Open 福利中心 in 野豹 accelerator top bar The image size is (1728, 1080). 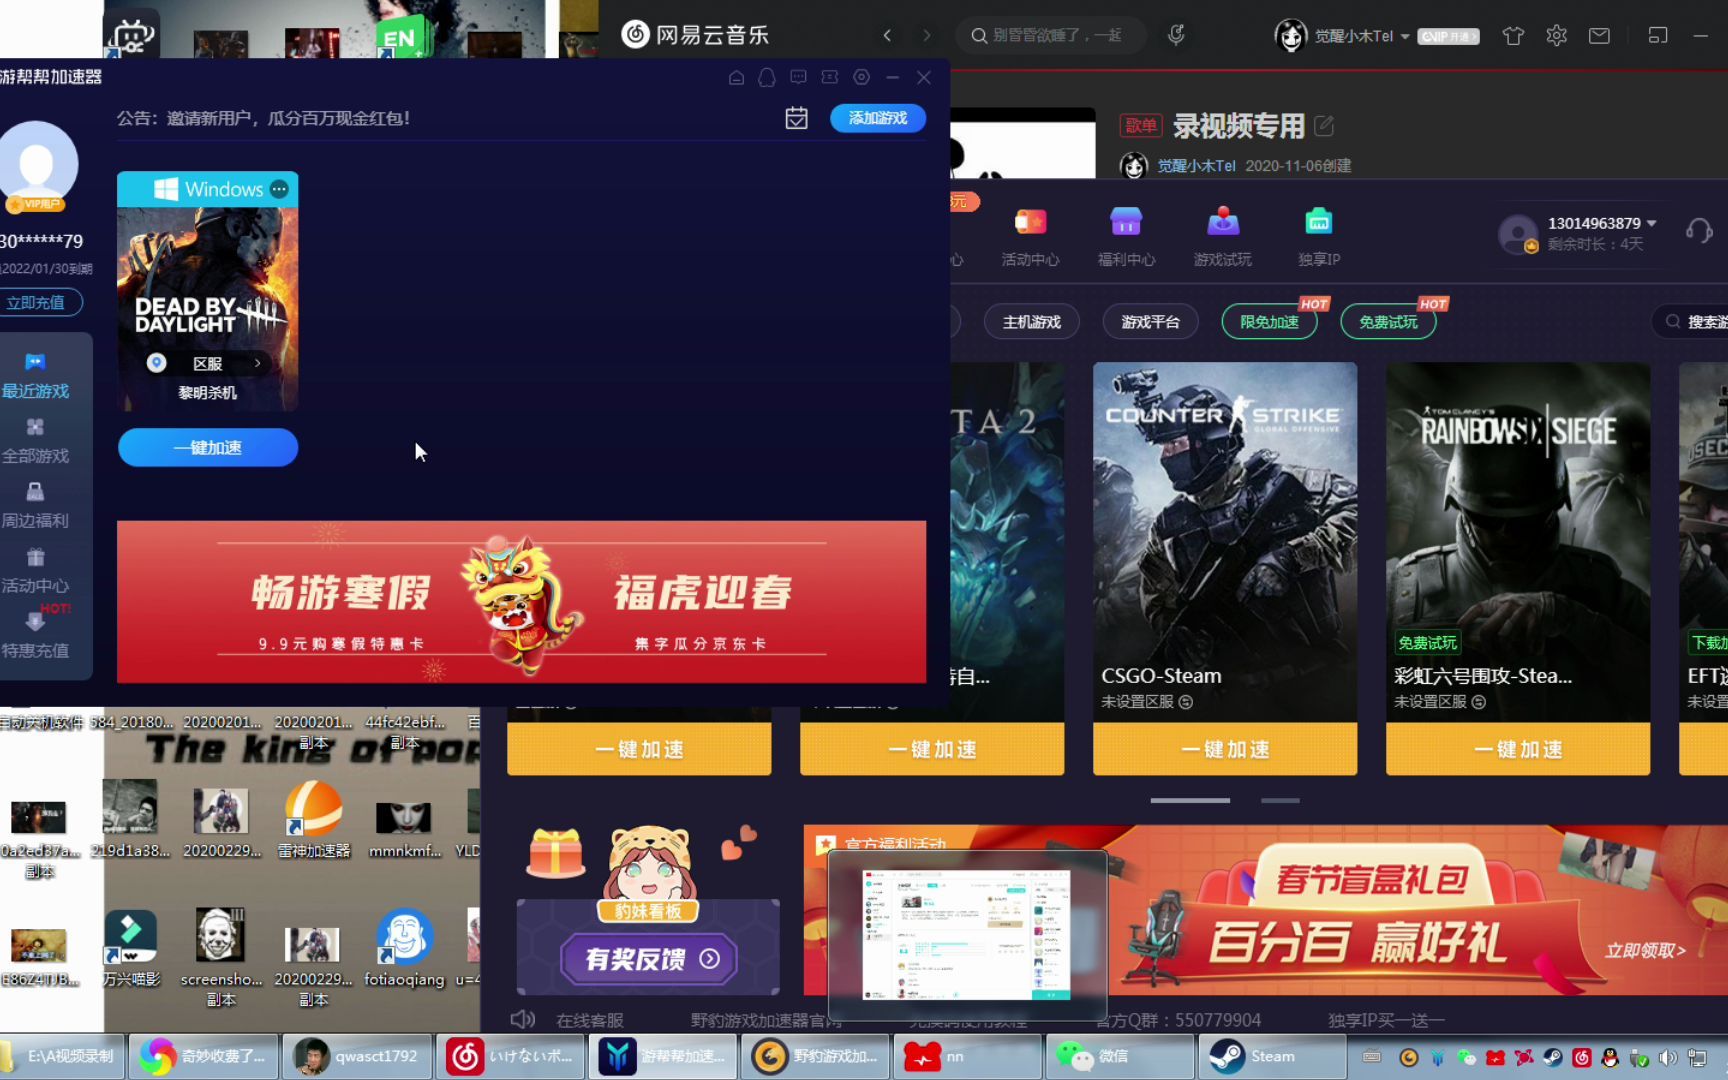1126,237
